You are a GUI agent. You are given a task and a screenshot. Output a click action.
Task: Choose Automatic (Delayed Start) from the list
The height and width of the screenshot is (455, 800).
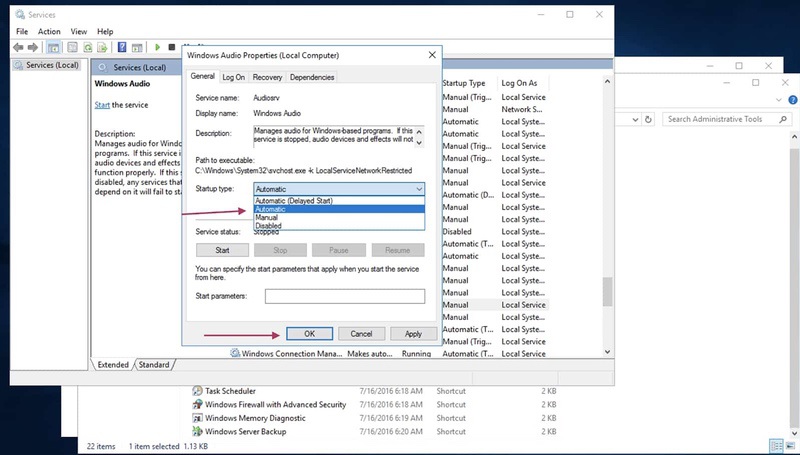339,201
